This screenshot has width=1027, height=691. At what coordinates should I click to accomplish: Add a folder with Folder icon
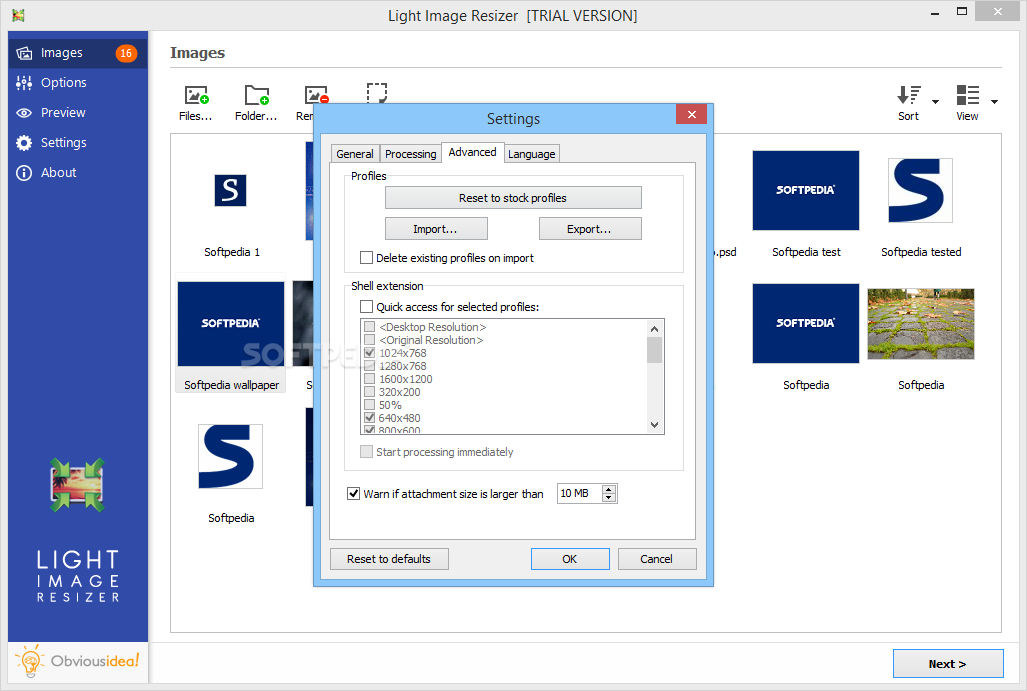(x=256, y=103)
